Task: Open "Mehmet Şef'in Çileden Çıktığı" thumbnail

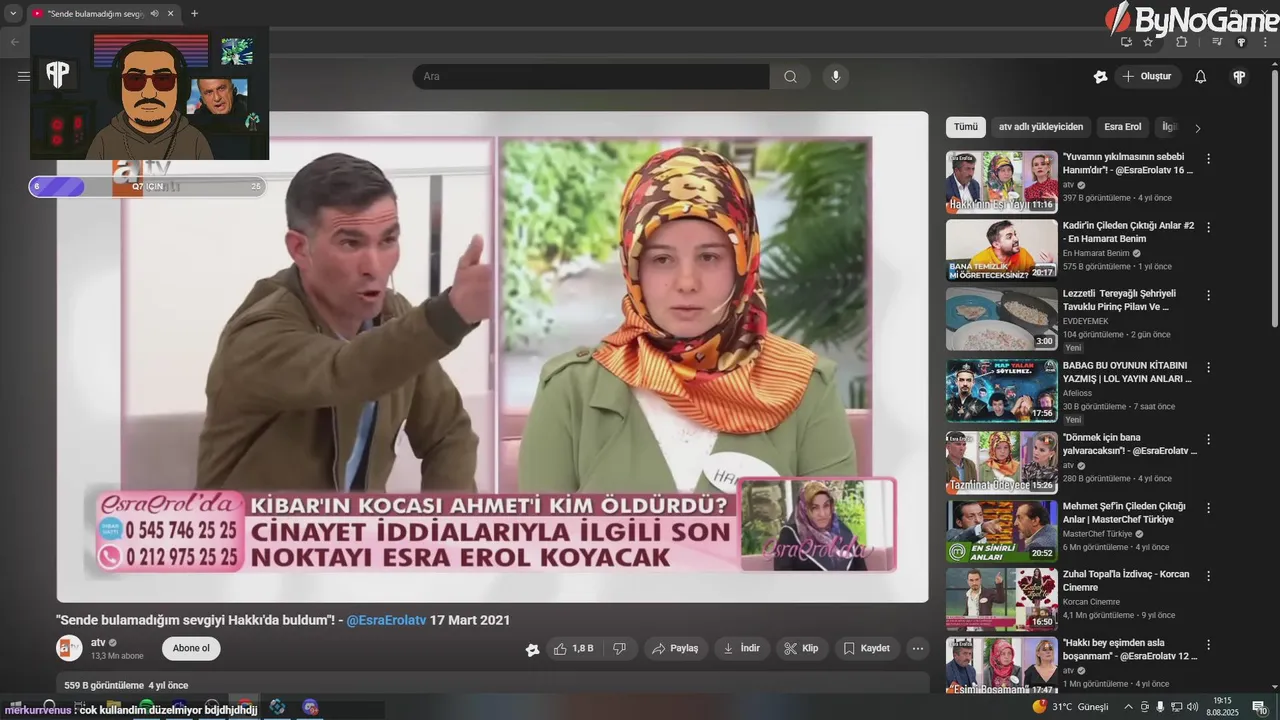Action: click(x=1001, y=531)
